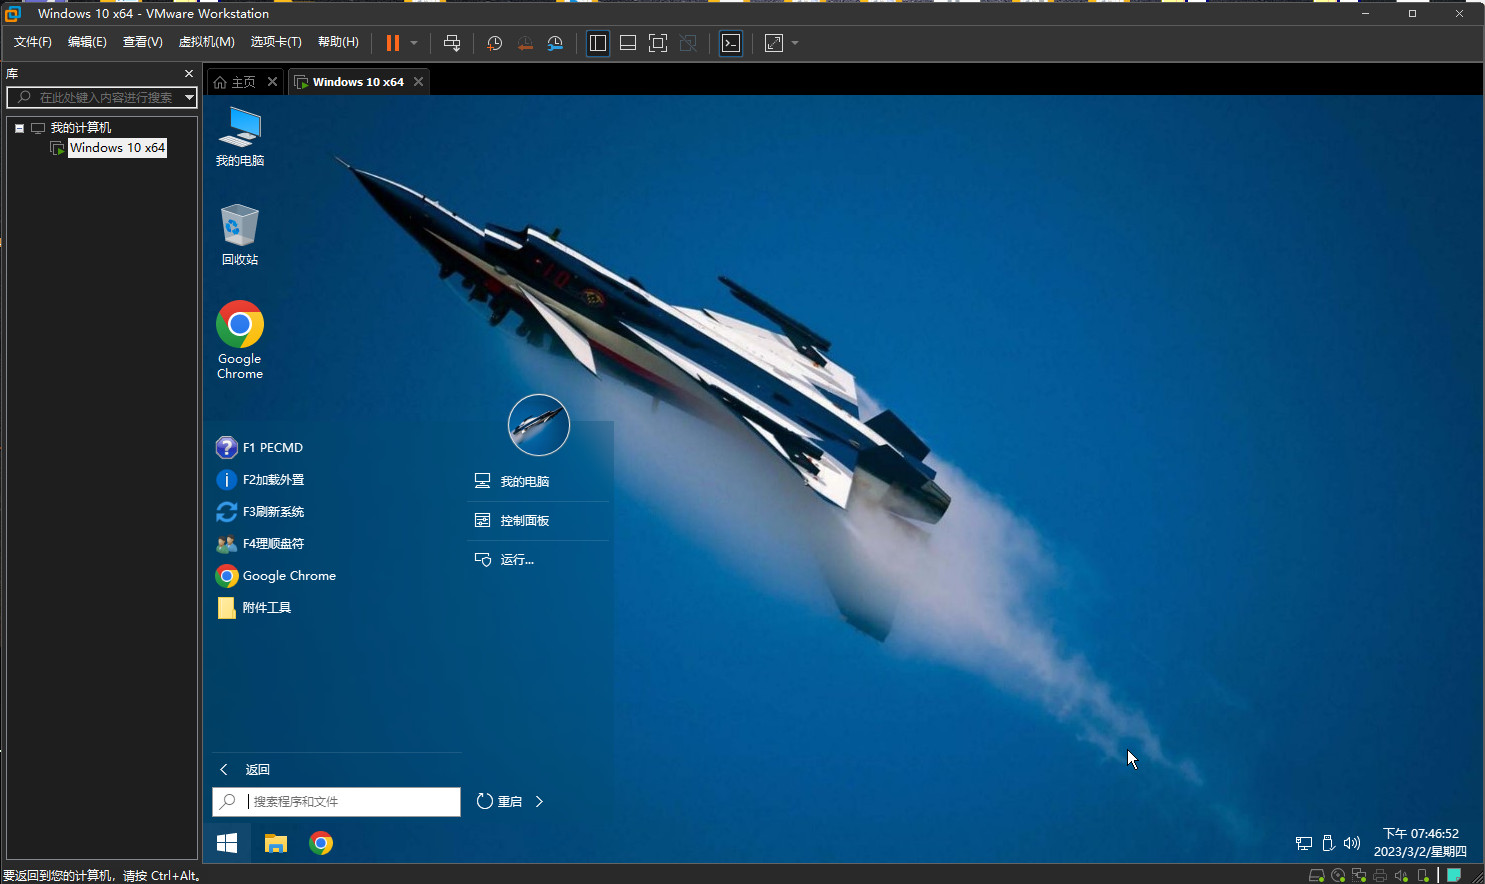Open 我的电脑 from the start menu right pane
Viewport: 1485px width, 884px height.
[538, 482]
